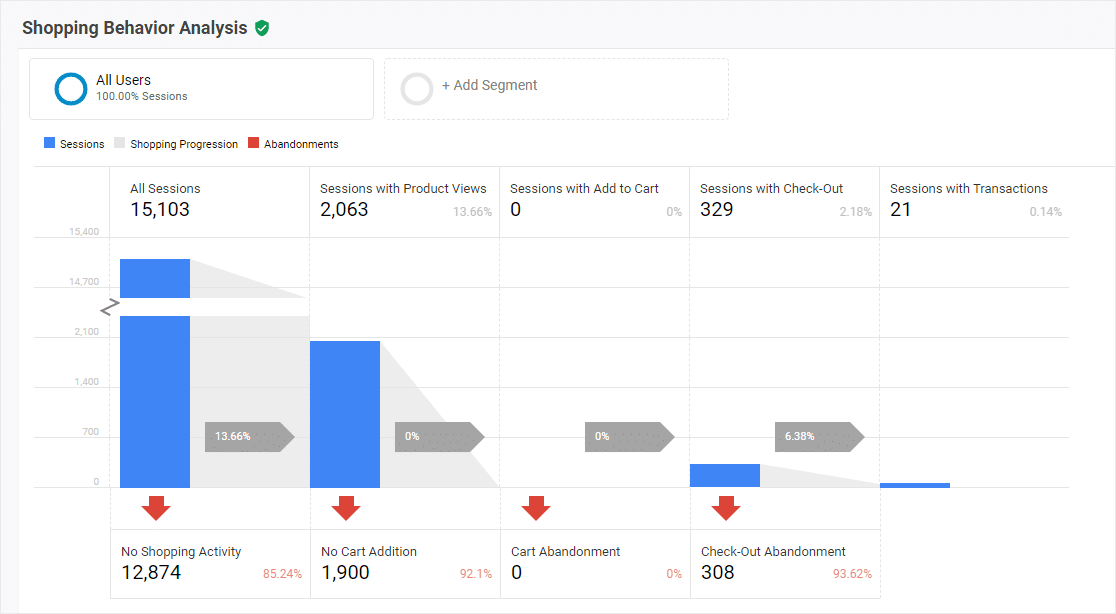The height and width of the screenshot is (614, 1116).
Task: Click the red arrow above No Shopping Activity
Action: (156, 508)
